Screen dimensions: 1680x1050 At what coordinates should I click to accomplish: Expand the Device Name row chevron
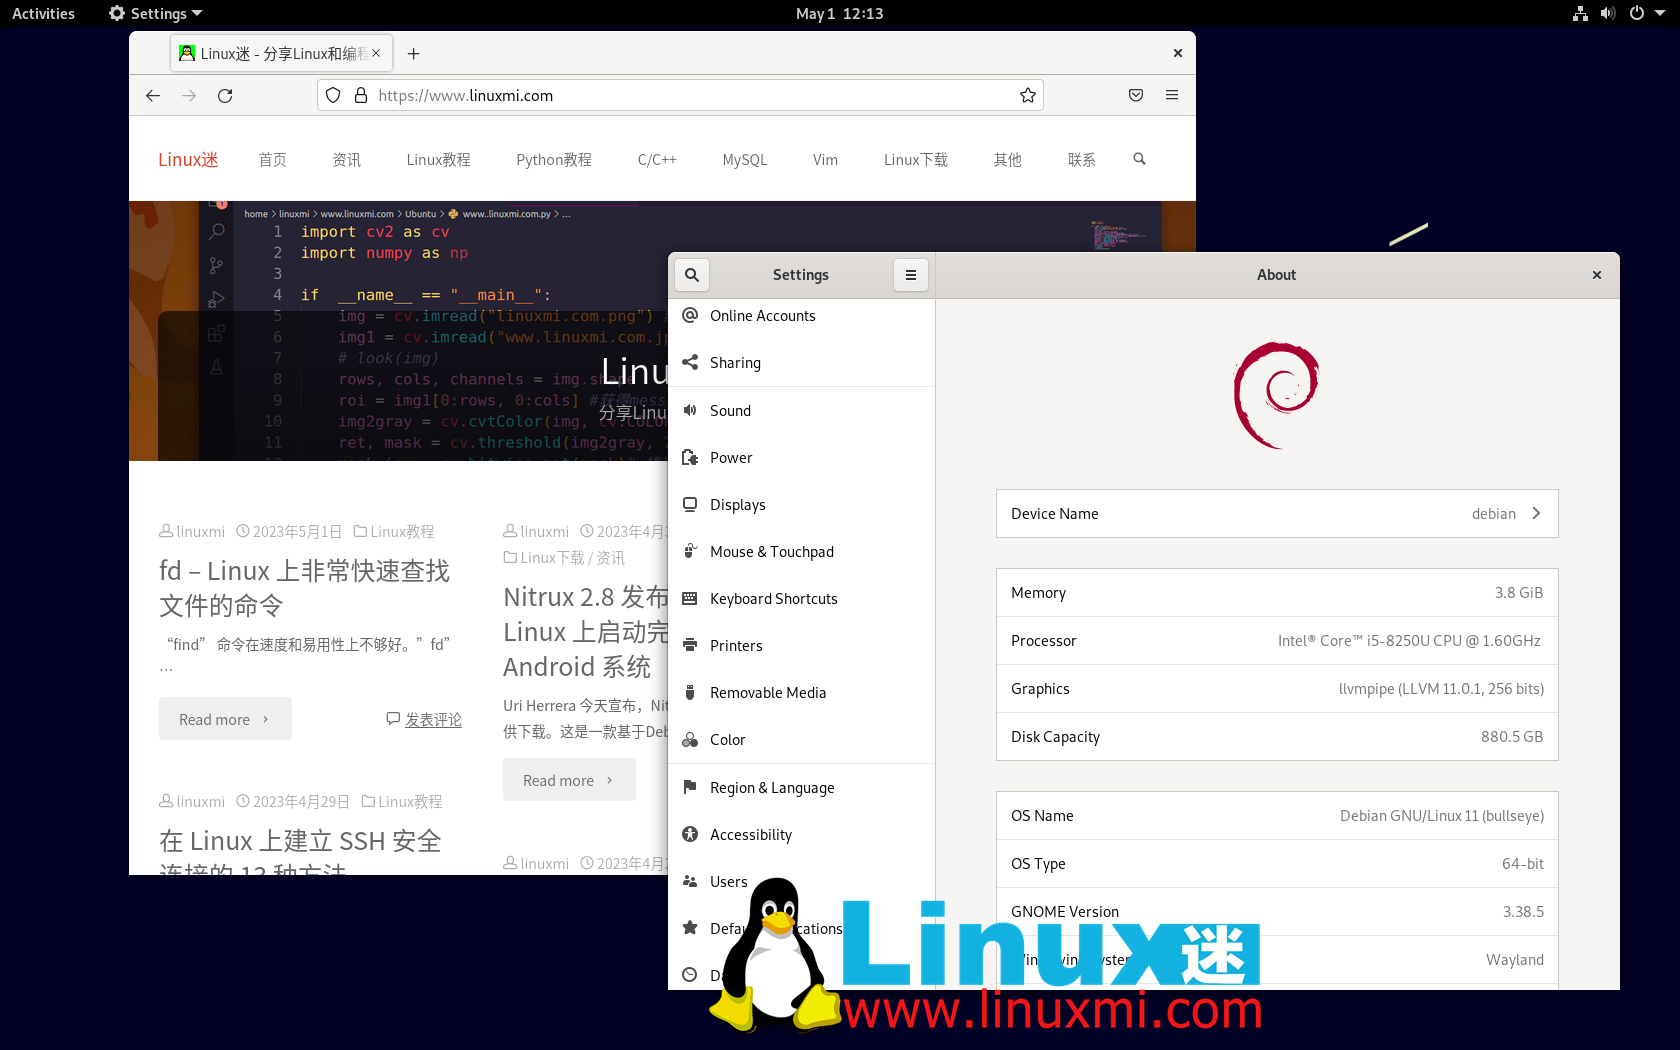(1536, 514)
